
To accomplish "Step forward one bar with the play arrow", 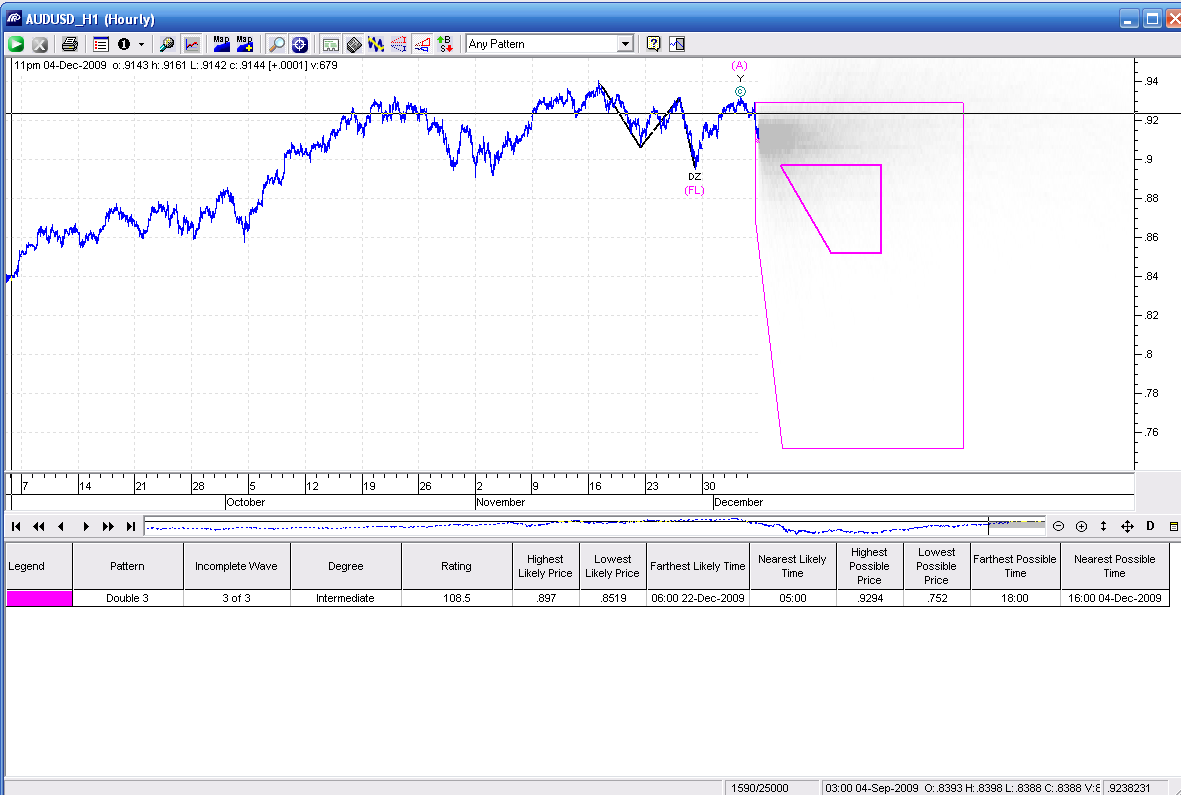I will pos(86,526).
